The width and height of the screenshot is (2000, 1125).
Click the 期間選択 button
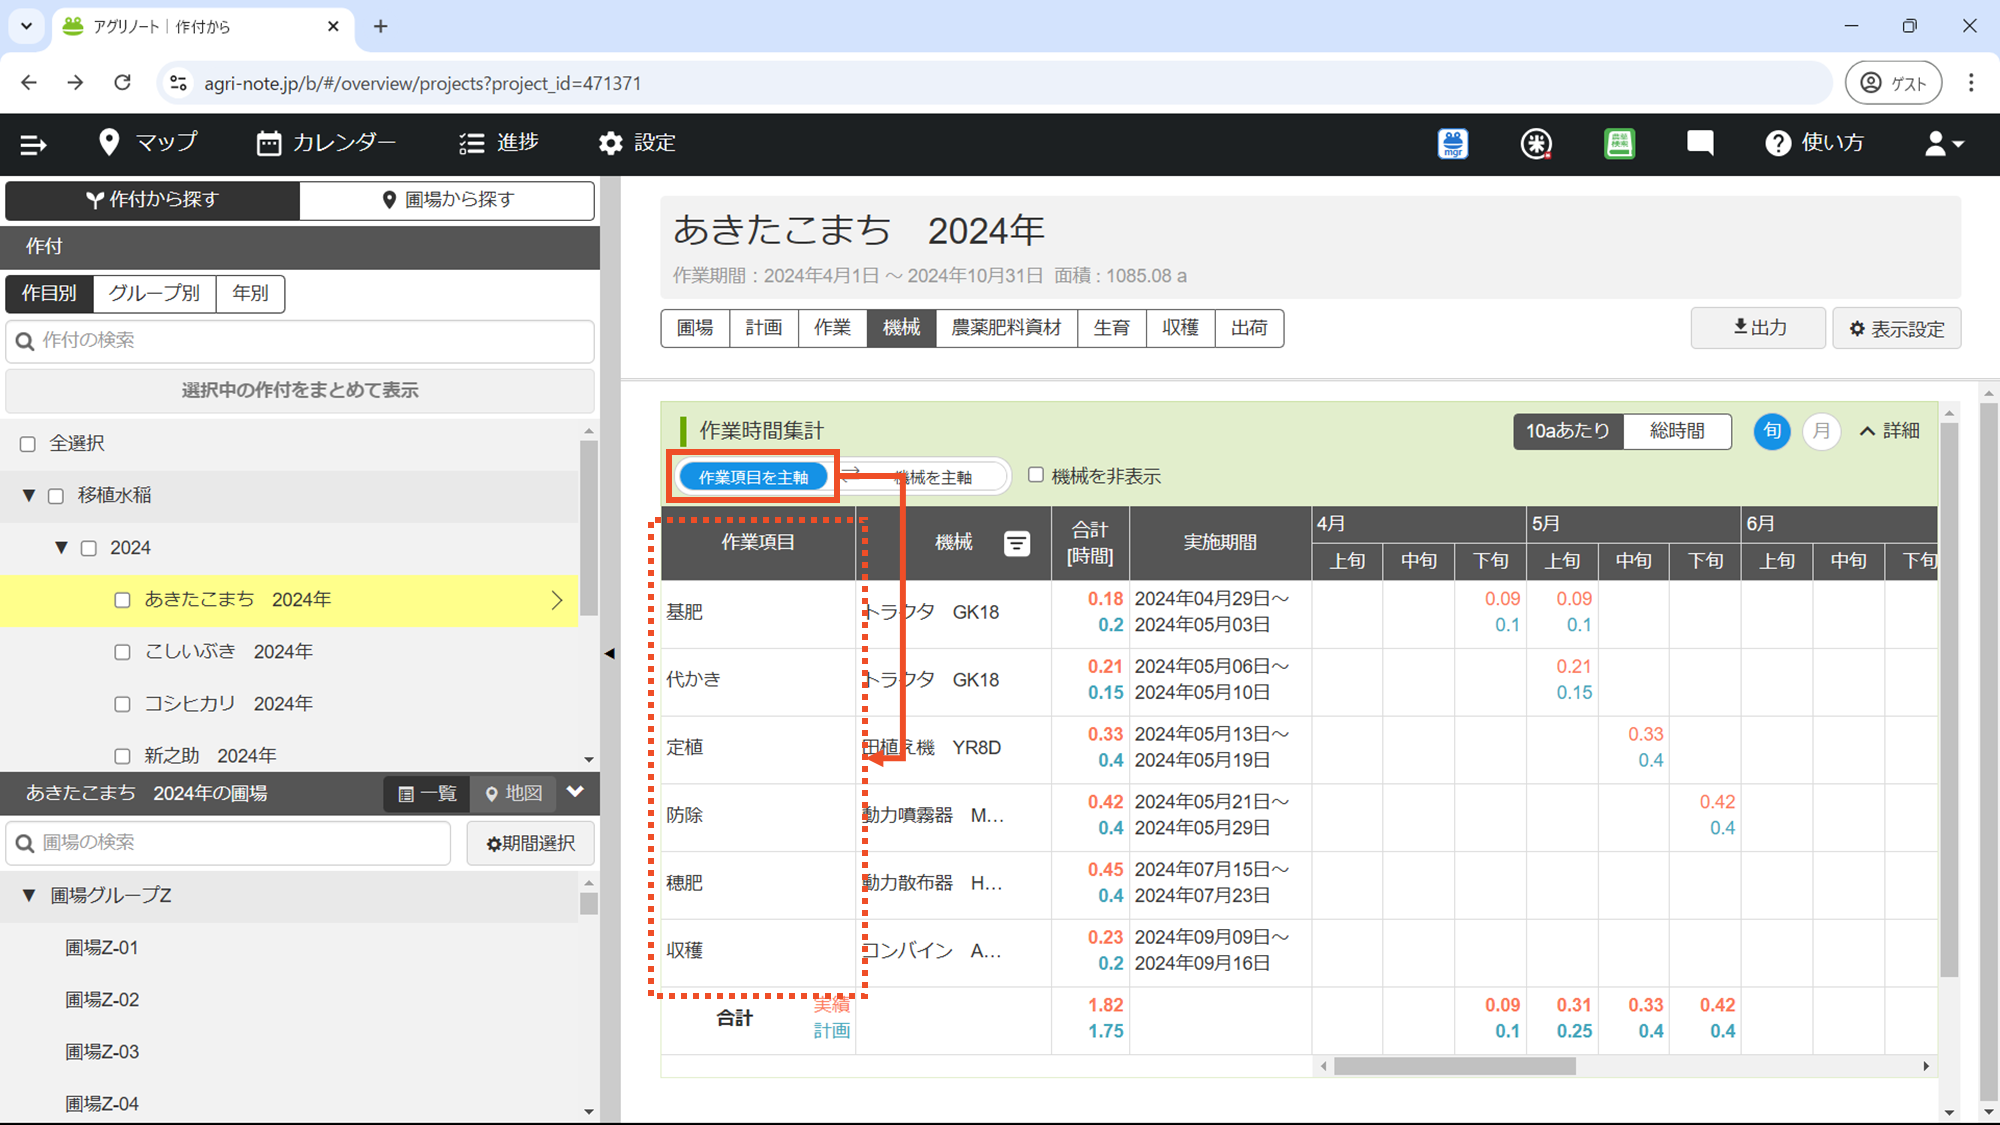coord(530,843)
